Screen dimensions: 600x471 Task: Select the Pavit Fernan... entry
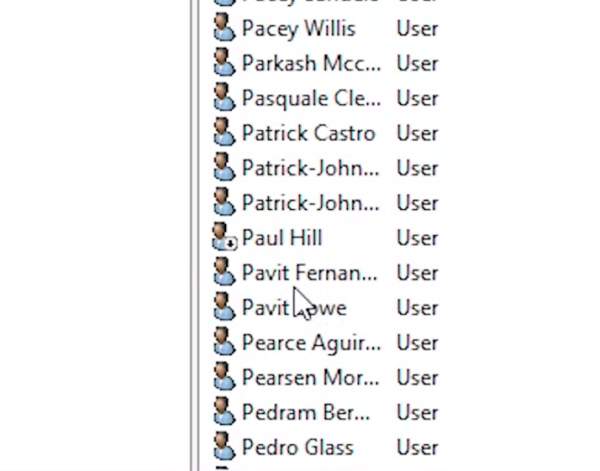pyautogui.click(x=310, y=273)
